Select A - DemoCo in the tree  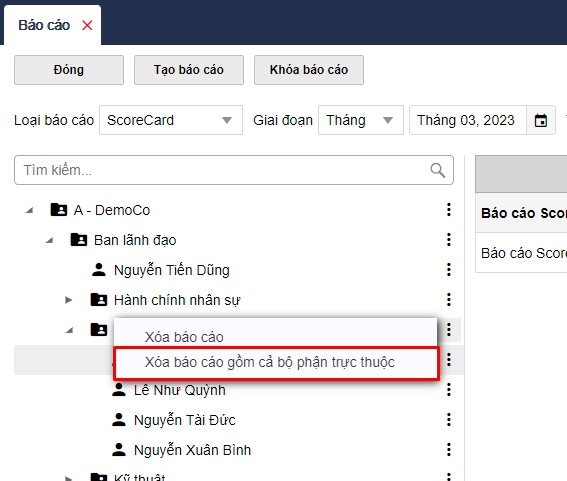click(112, 210)
